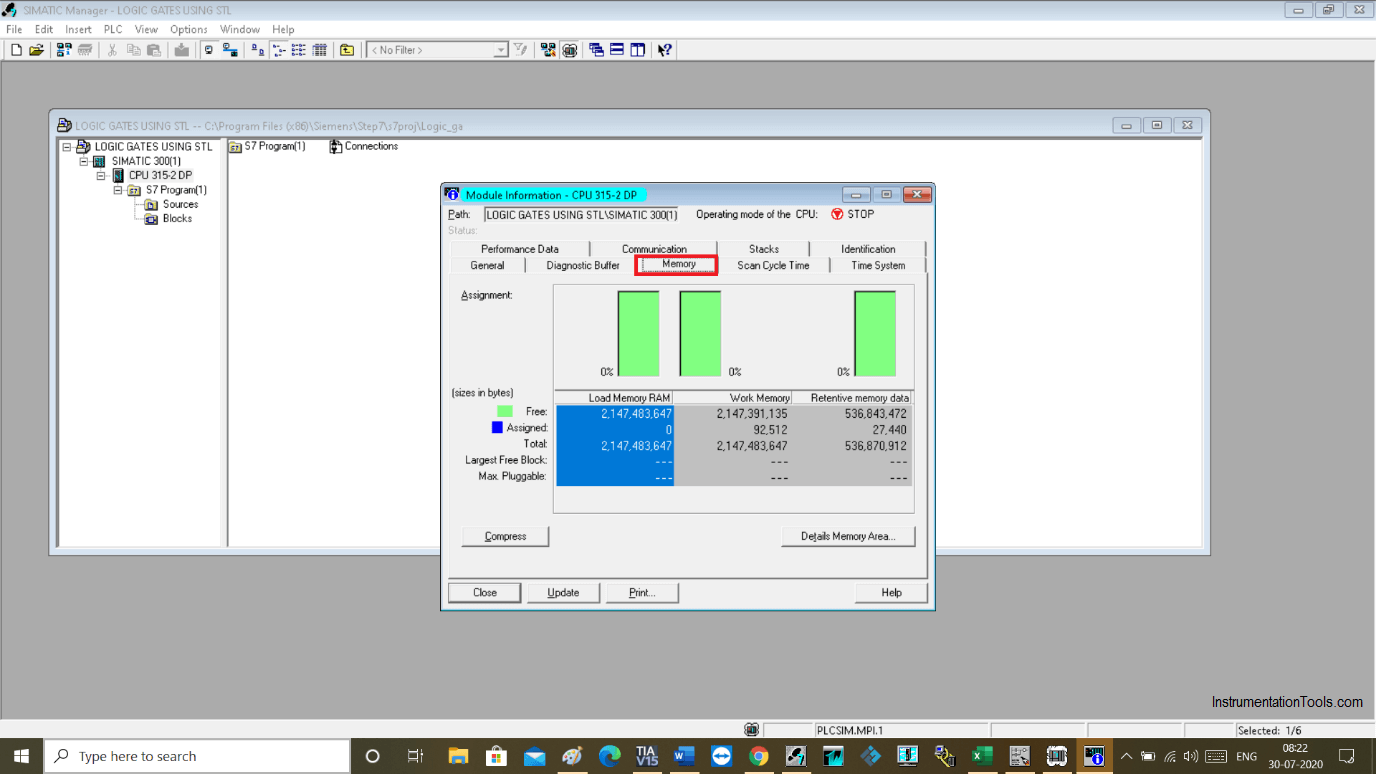The image size is (1376, 774).
Task: Switch to the Stacks tab
Action: pos(764,249)
